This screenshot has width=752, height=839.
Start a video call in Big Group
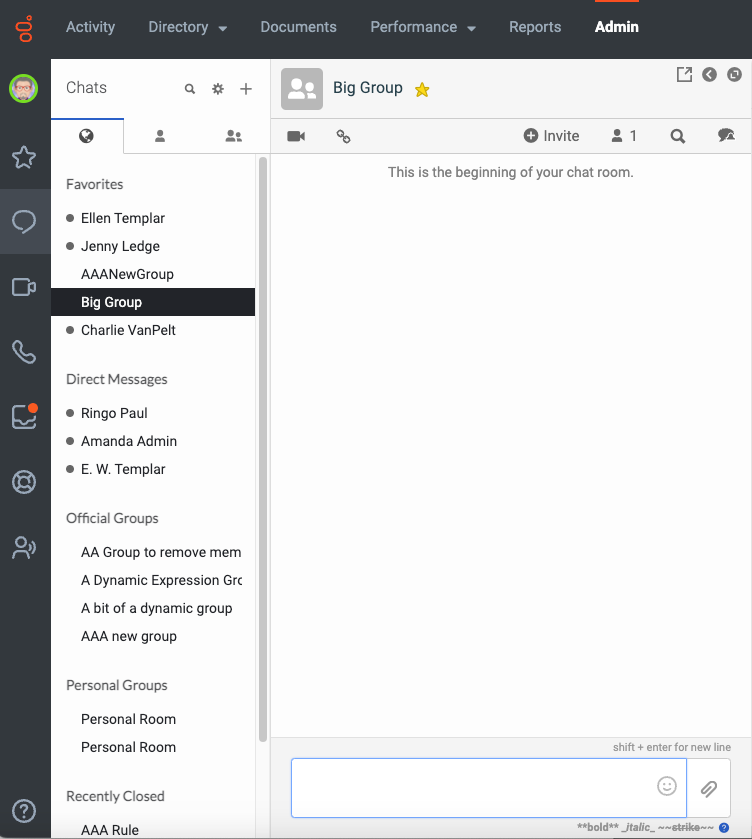296,136
